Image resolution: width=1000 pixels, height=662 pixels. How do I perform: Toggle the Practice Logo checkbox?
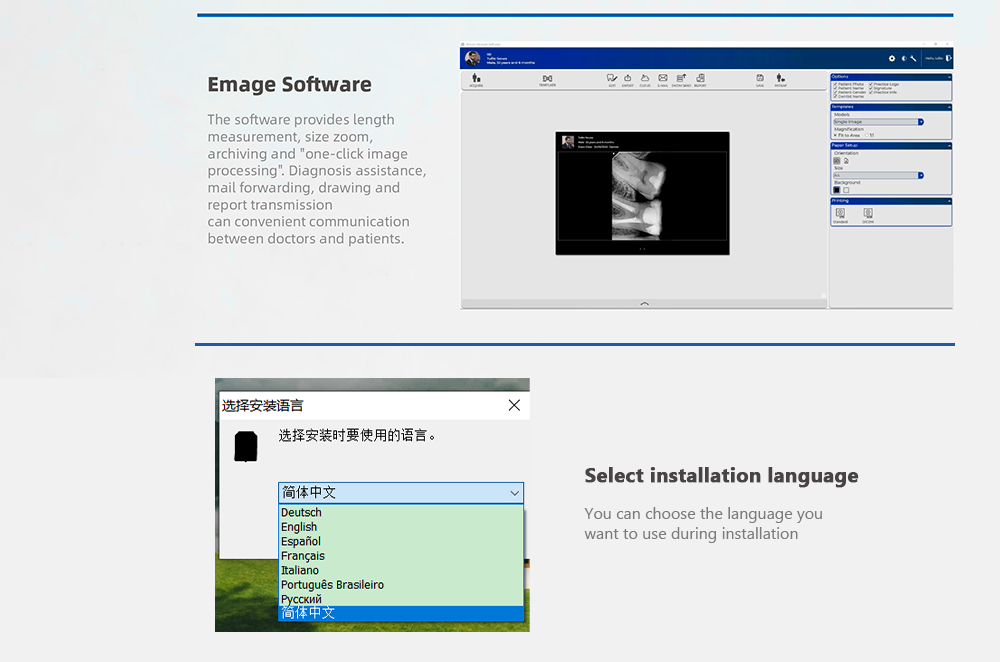click(x=871, y=84)
